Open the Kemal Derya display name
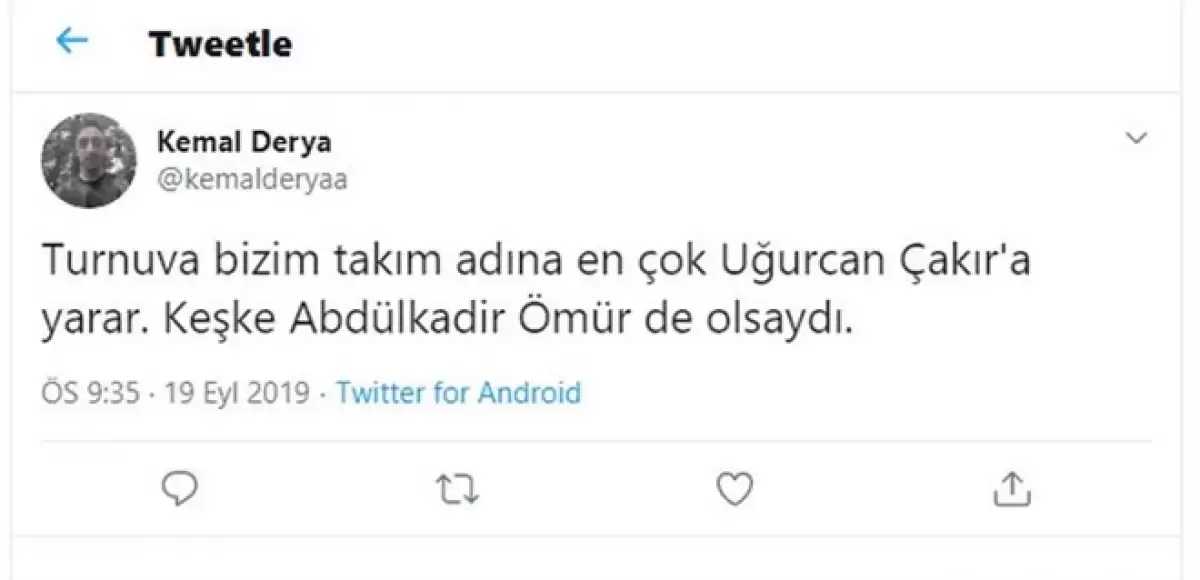The image size is (1200, 580). tap(244, 142)
